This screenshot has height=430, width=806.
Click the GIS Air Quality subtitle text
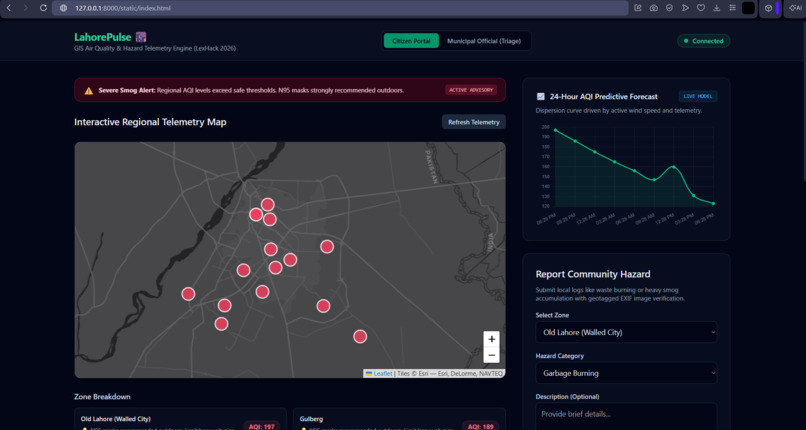point(155,48)
